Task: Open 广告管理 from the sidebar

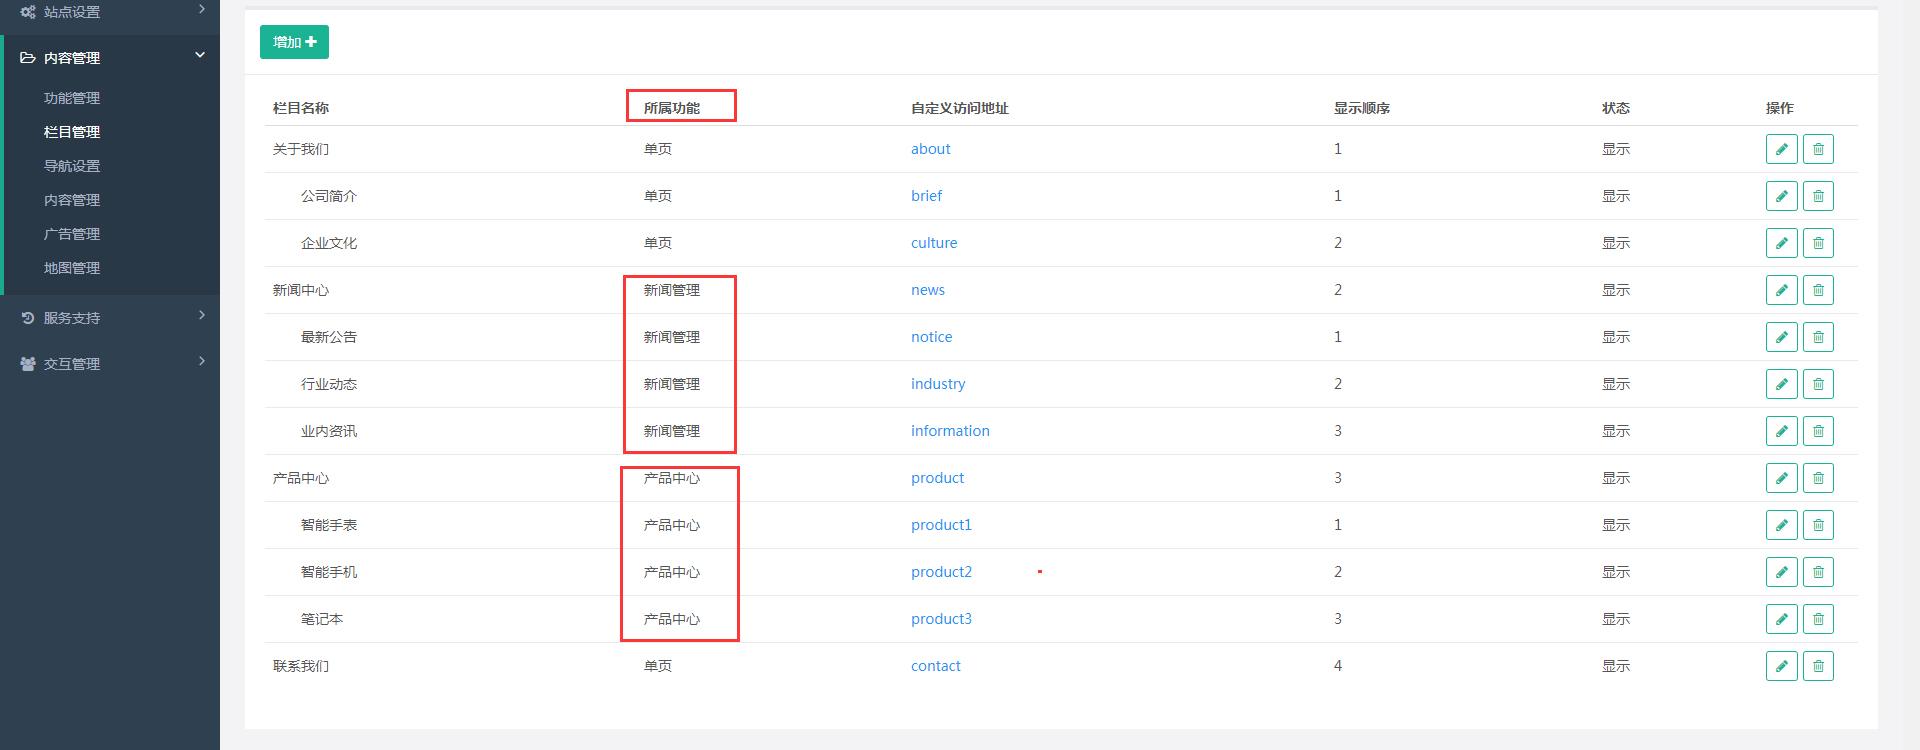Action: 72,234
